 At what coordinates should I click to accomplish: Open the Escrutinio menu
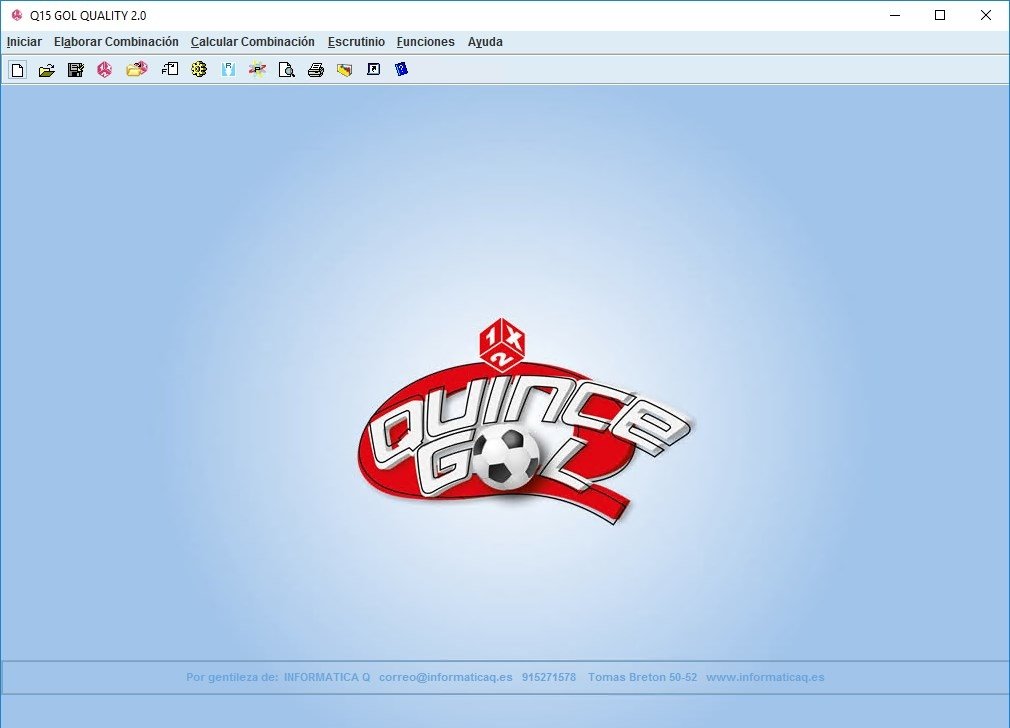coord(356,42)
